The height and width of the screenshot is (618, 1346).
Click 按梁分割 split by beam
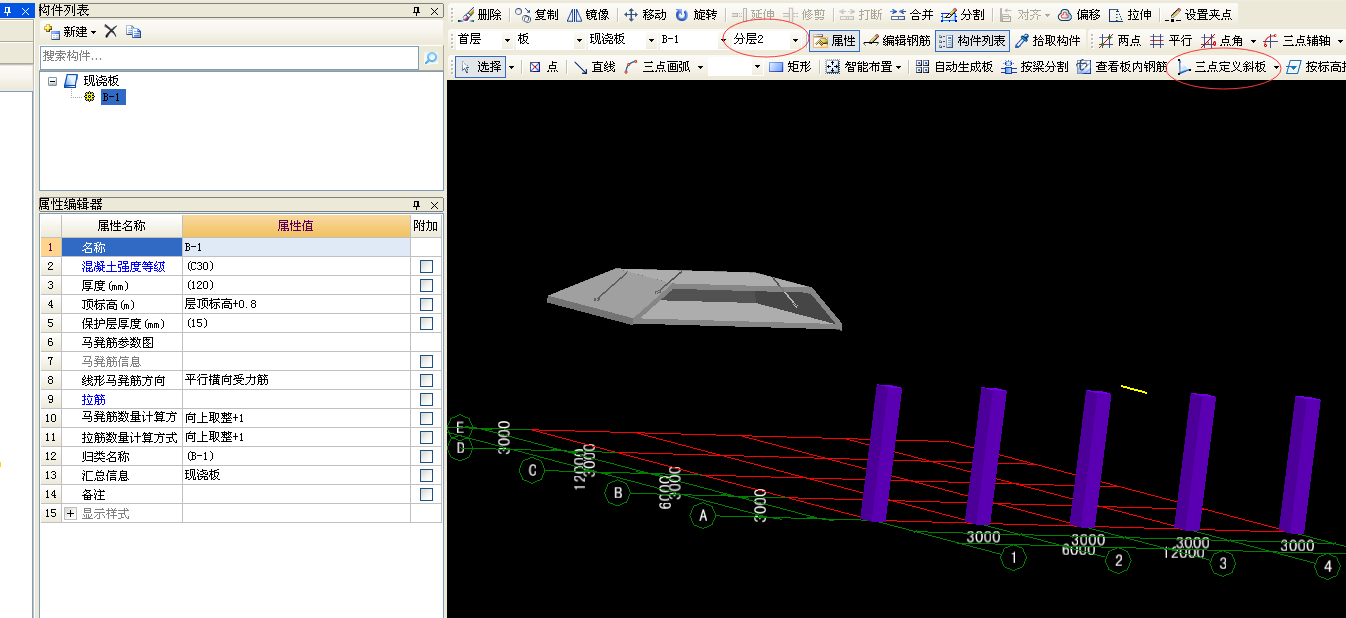click(1035, 67)
